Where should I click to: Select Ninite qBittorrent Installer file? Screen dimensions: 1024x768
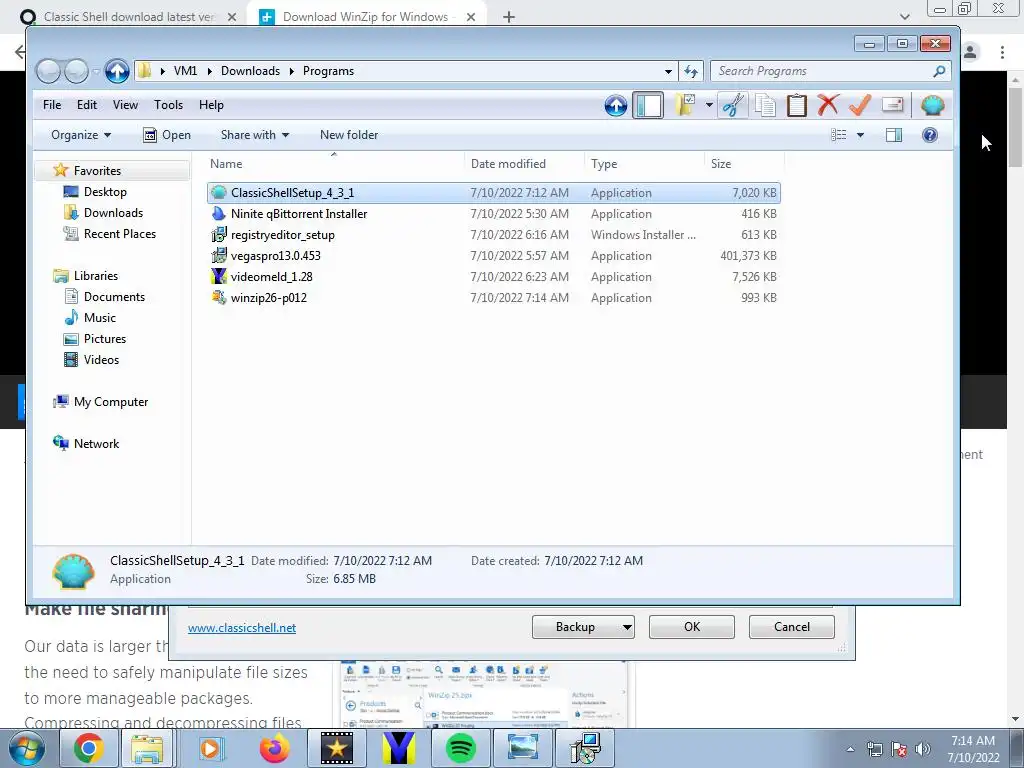coord(494,214)
